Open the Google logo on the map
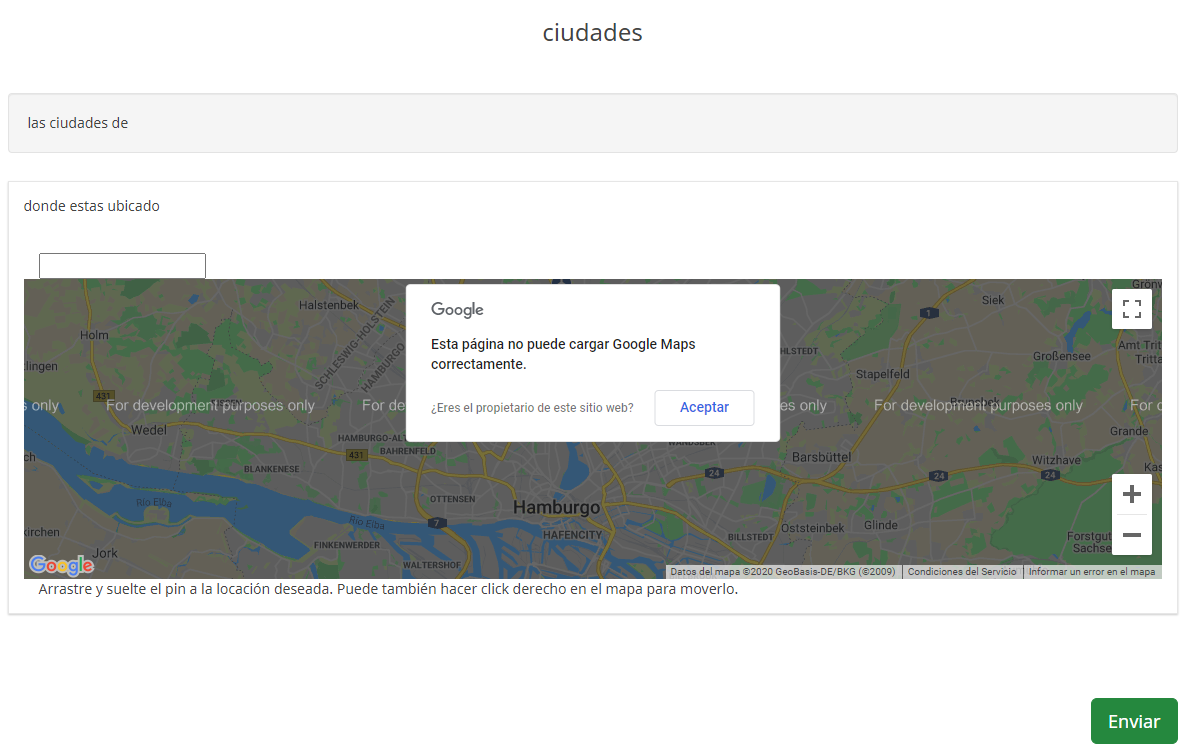Screen dimensions: 1202x755 tap(61, 565)
